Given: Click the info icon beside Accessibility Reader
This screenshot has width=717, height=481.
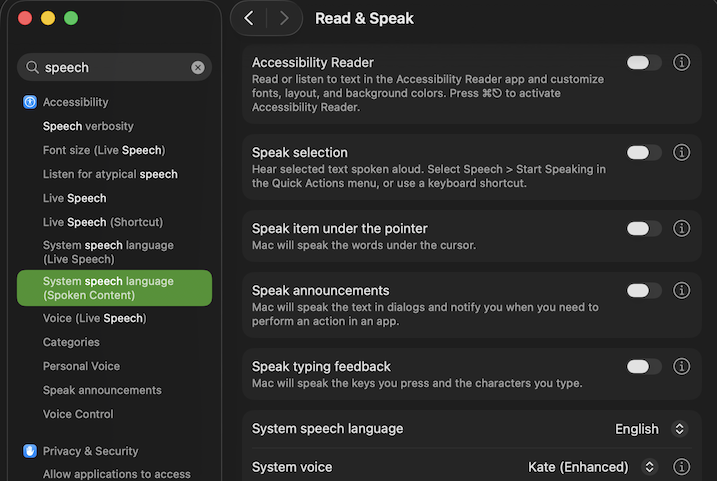Looking at the screenshot, I should pyautogui.click(x=682, y=63).
